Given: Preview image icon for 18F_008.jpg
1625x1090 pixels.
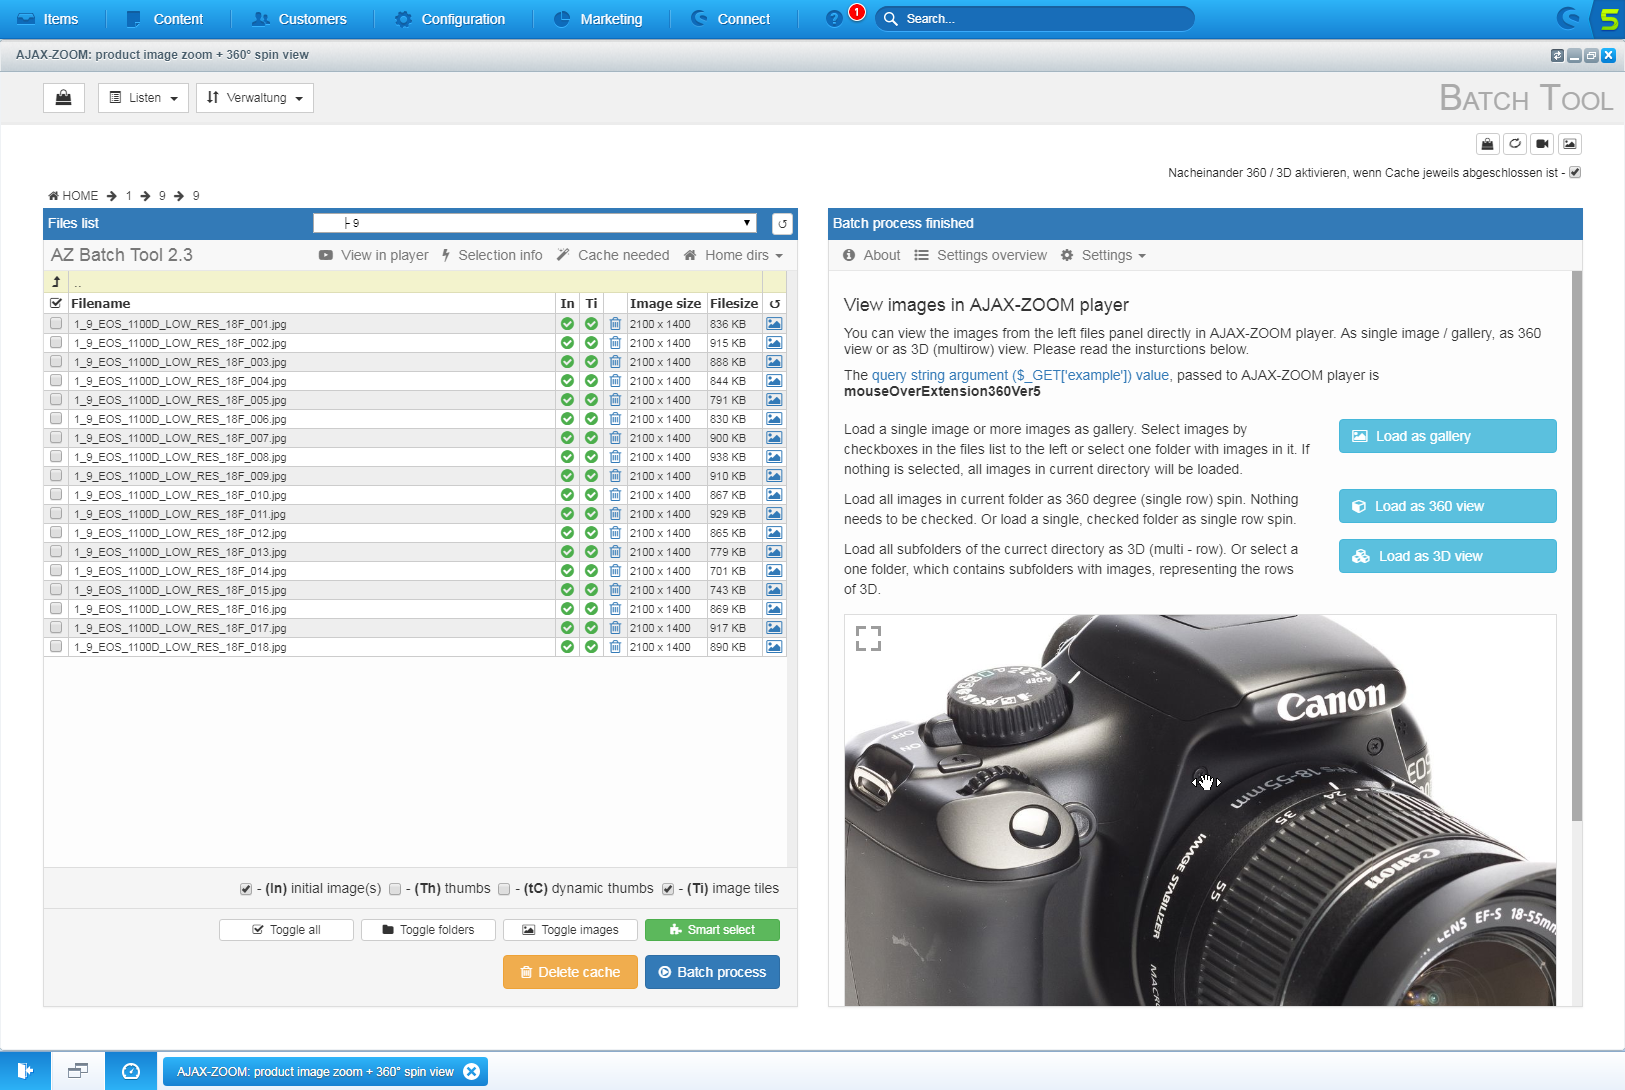Looking at the screenshot, I should (x=774, y=457).
